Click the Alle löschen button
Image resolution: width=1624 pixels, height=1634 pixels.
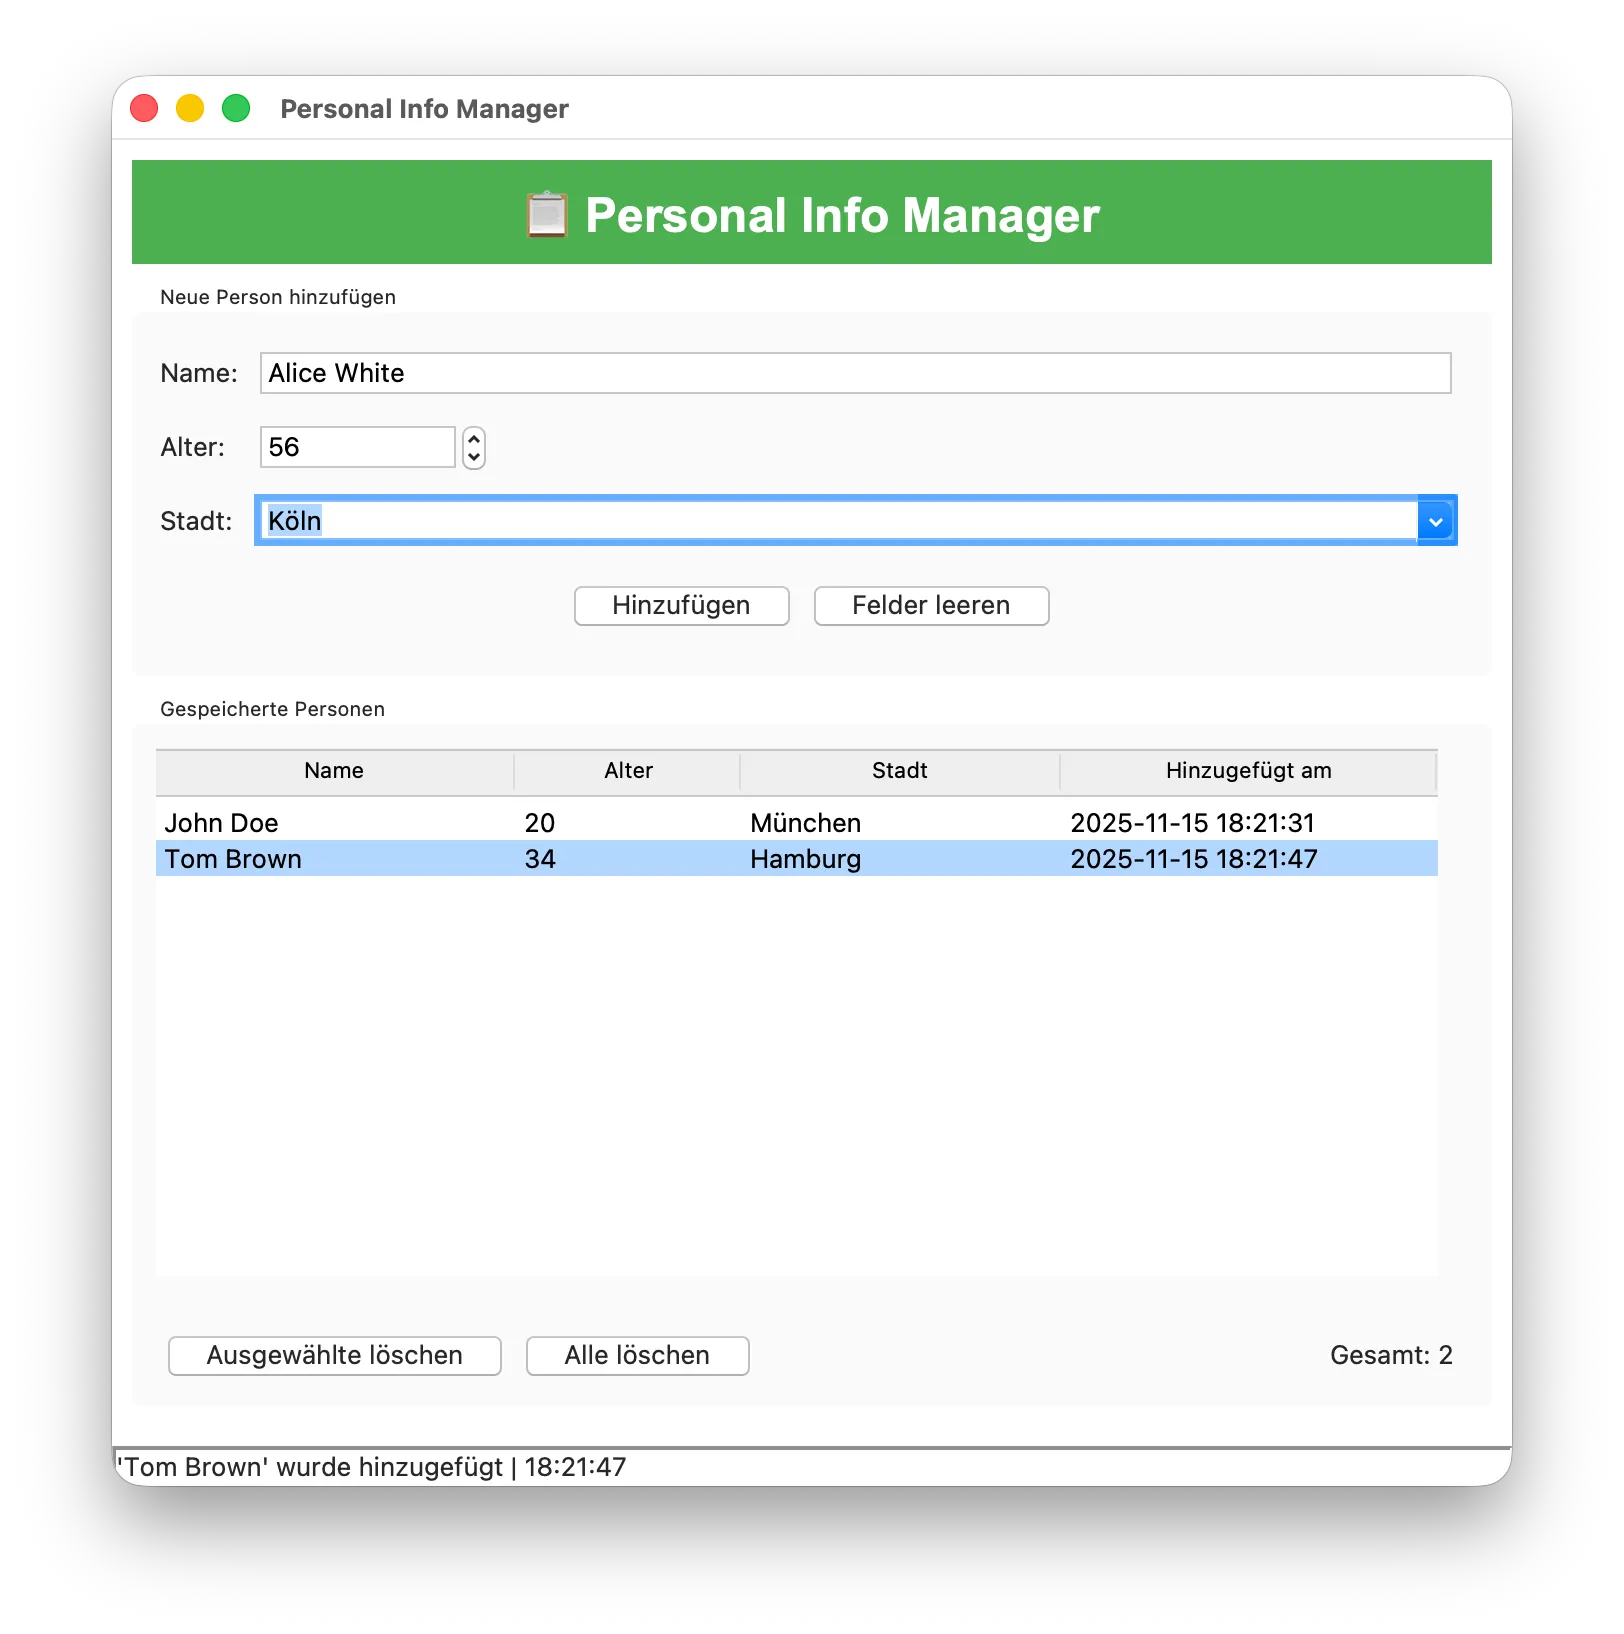(637, 1355)
